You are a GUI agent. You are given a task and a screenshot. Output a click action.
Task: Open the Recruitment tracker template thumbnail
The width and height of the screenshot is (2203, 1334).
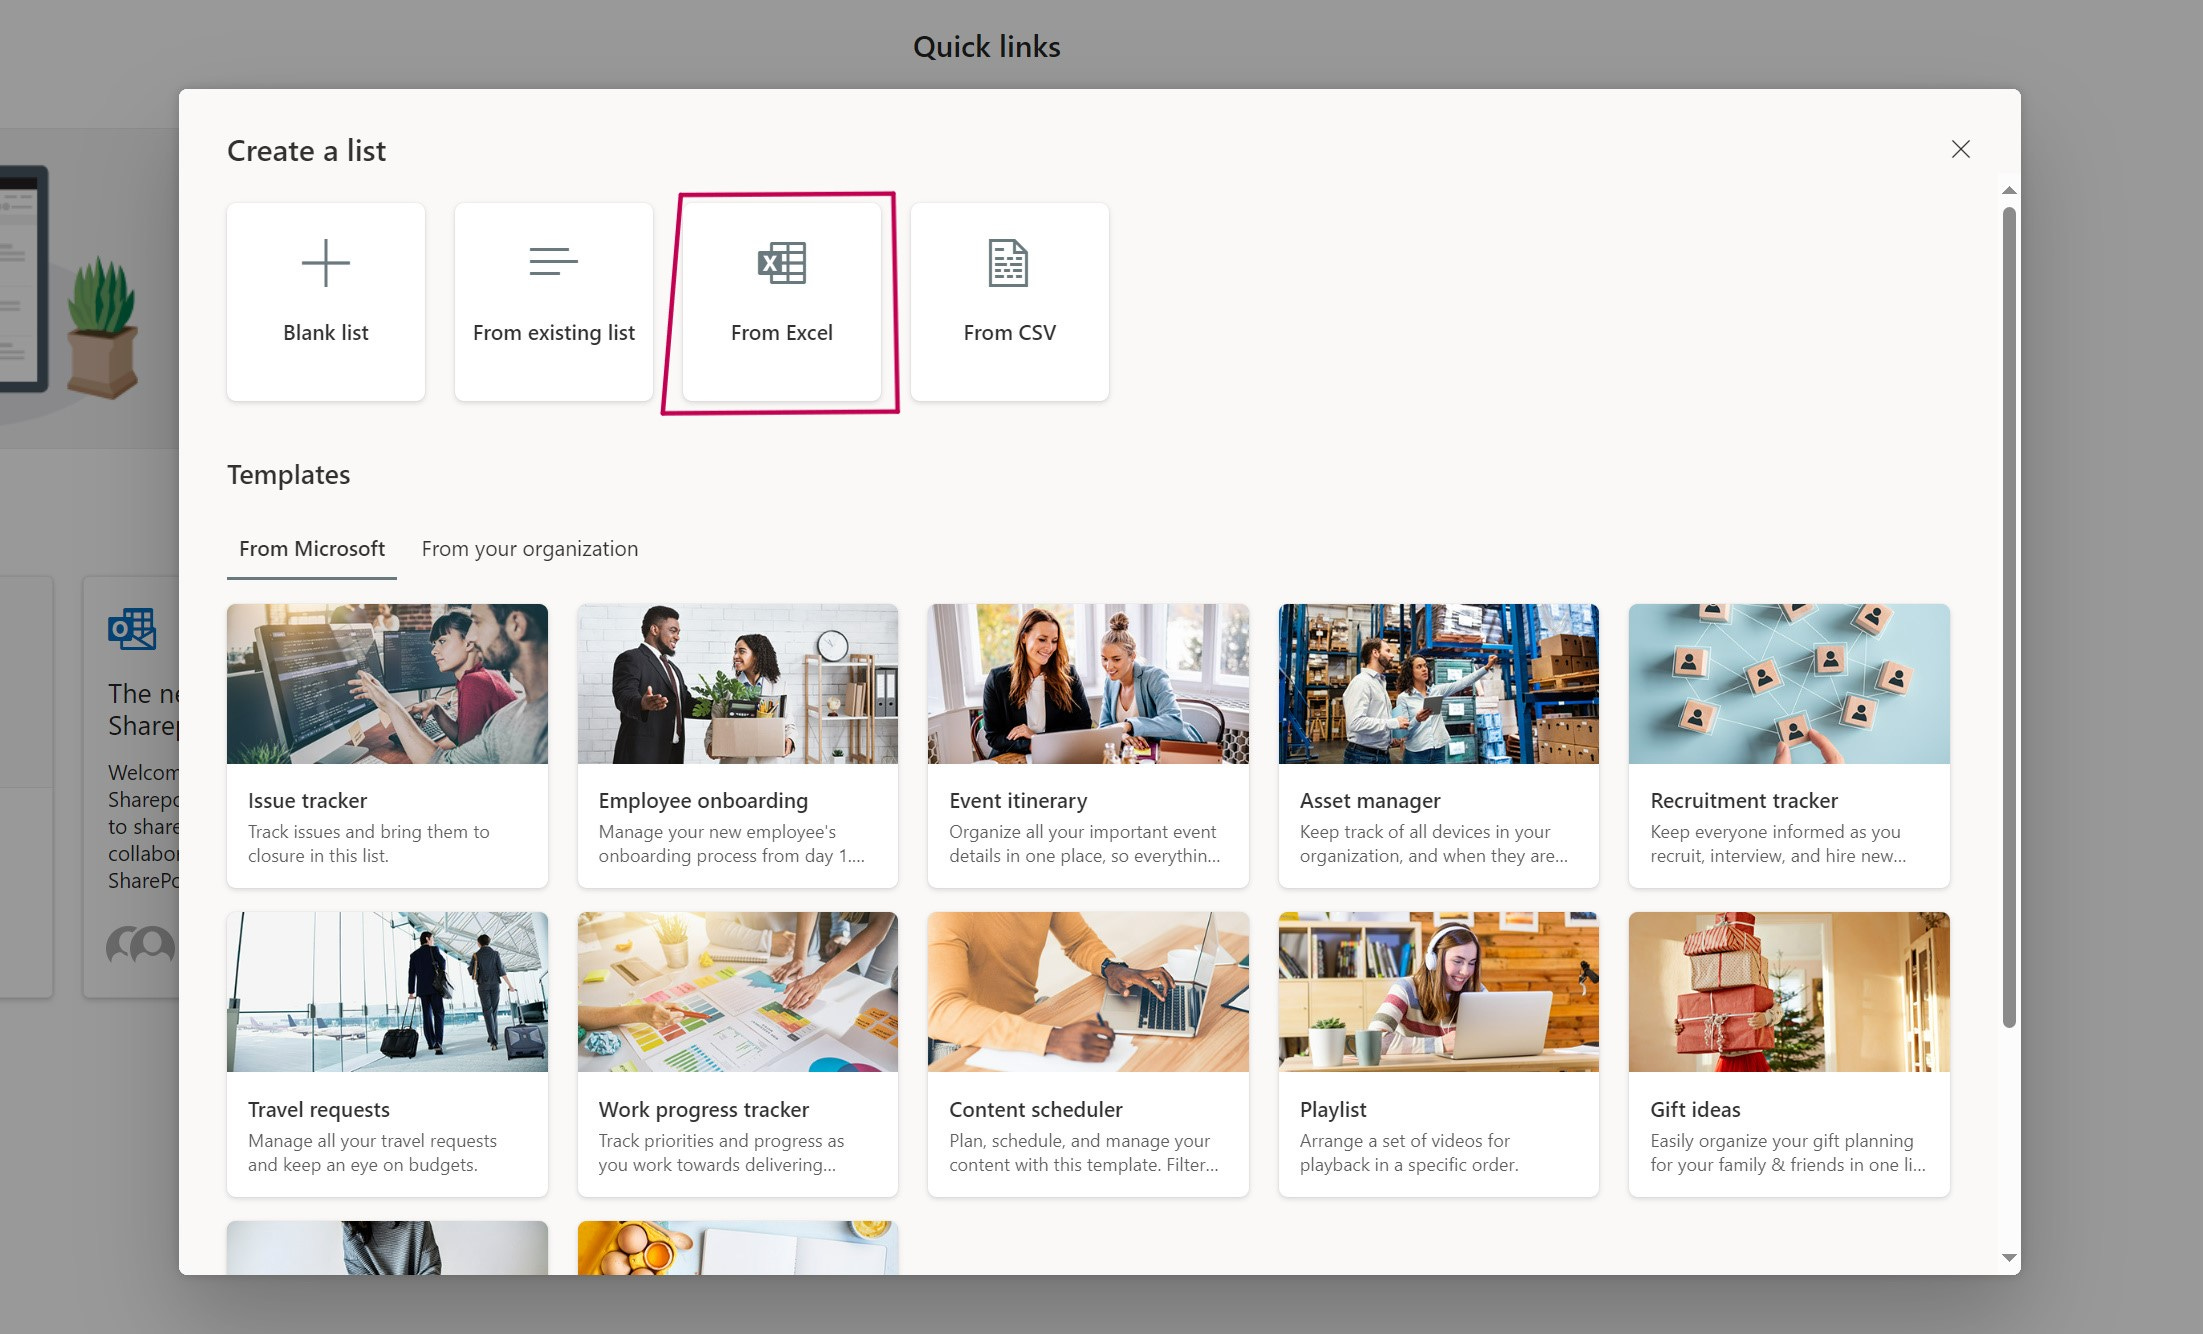[x=1789, y=684]
